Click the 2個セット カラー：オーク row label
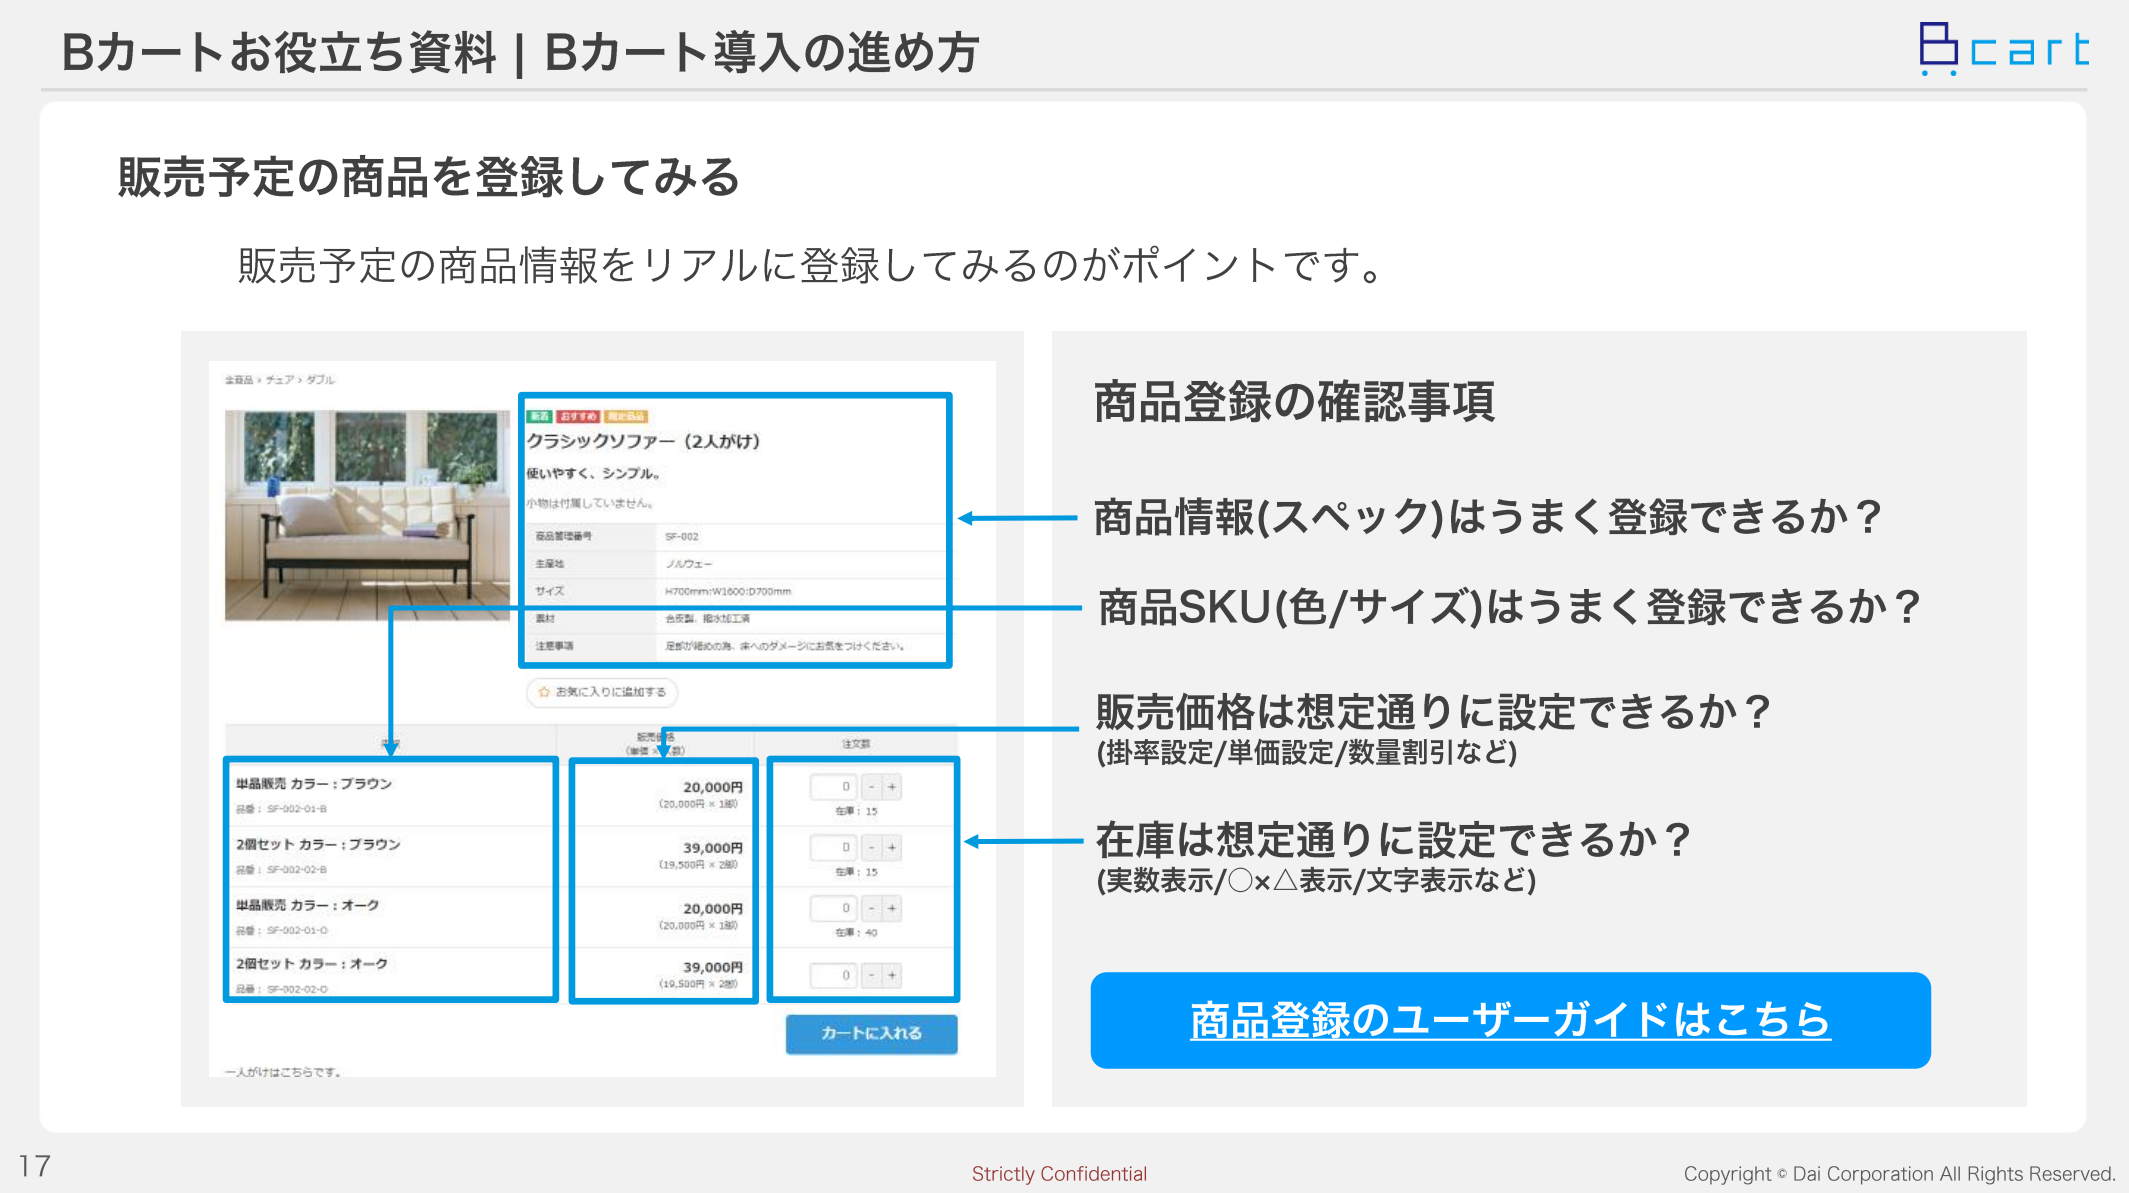Viewport: 2129px width, 1193px height. pyautogui.click(x=312, y=964)
